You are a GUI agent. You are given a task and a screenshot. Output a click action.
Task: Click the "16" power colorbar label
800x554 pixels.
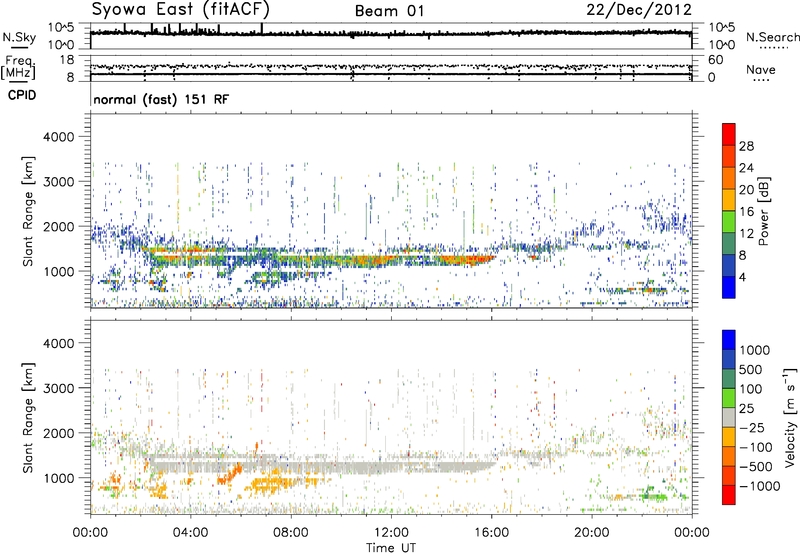pos(746,212)
